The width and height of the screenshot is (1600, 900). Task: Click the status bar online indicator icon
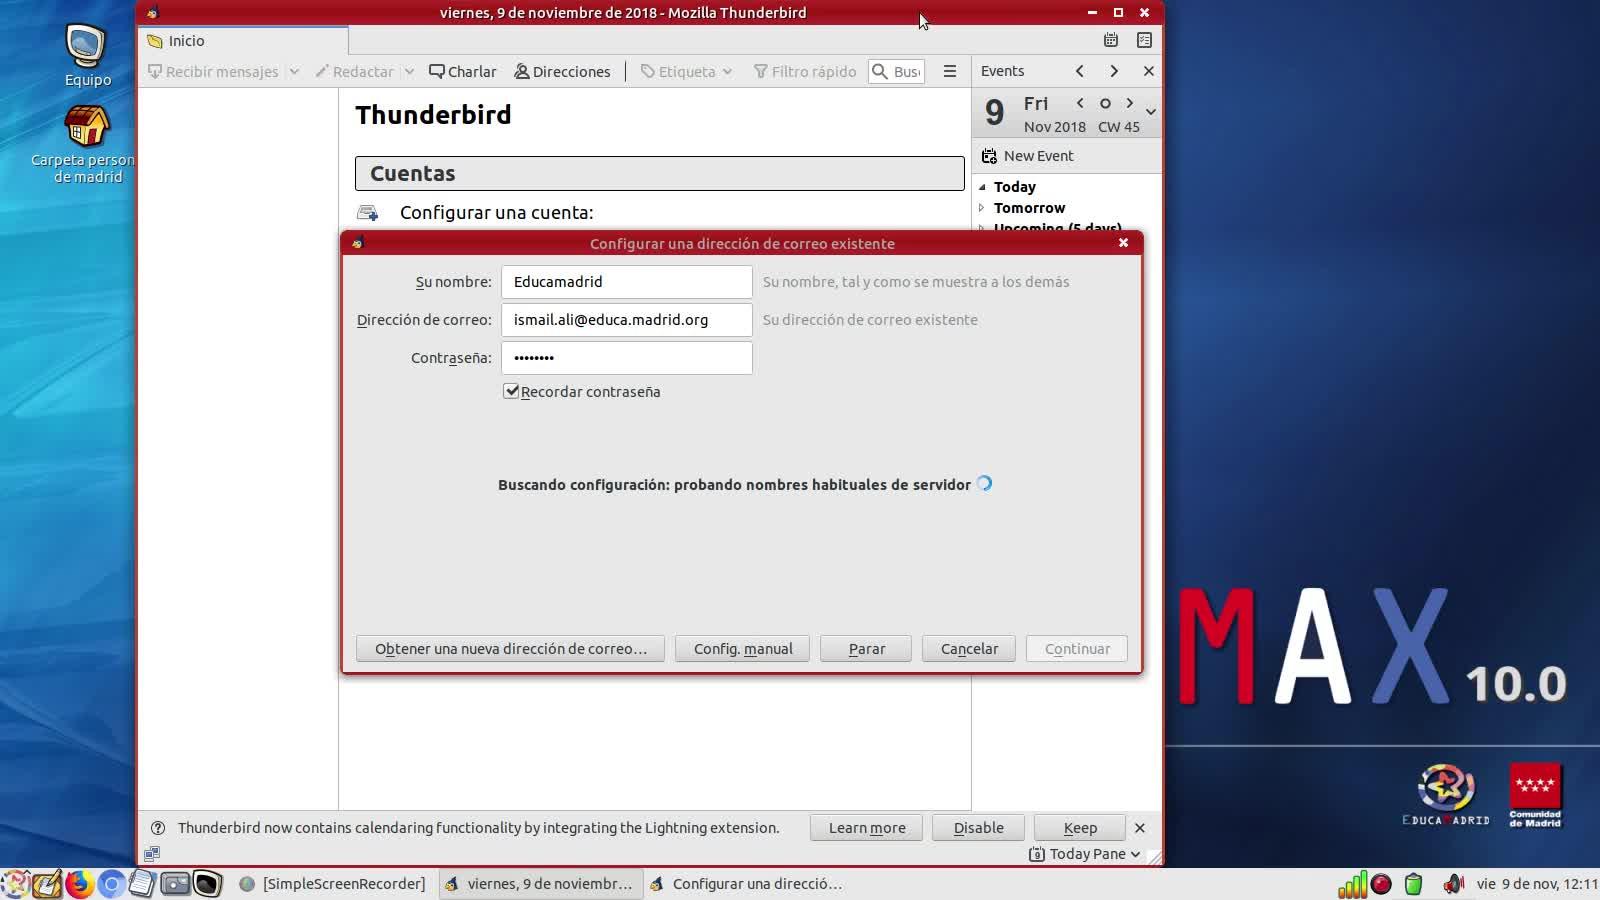click(152, 854)
